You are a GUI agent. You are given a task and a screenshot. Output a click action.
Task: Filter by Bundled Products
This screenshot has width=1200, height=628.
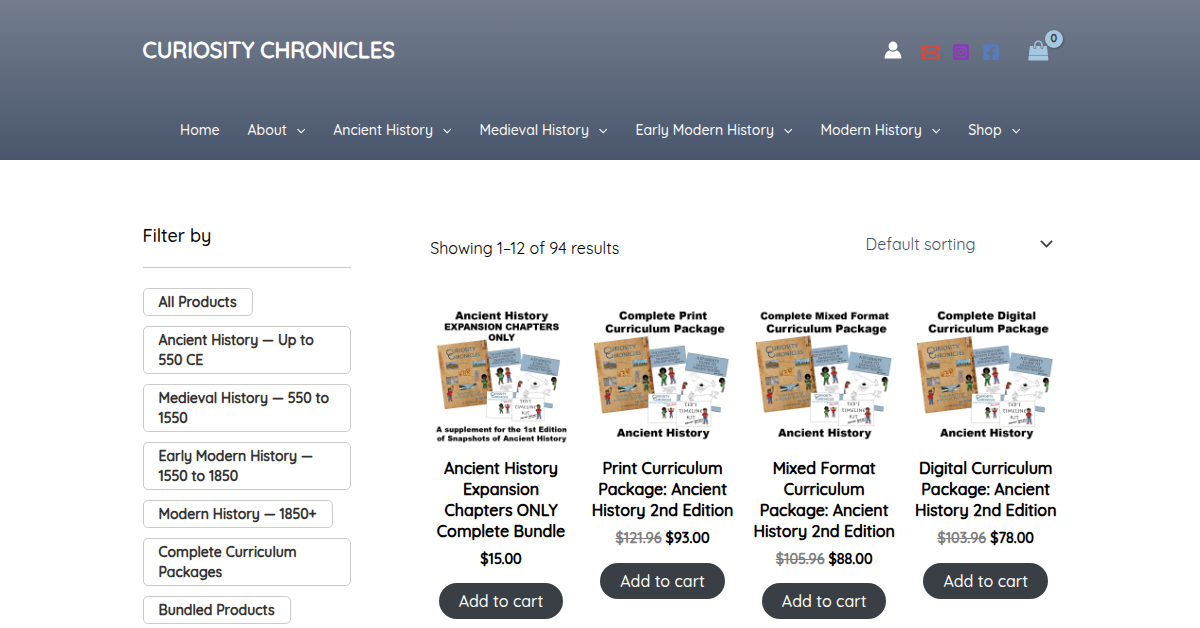216,610
